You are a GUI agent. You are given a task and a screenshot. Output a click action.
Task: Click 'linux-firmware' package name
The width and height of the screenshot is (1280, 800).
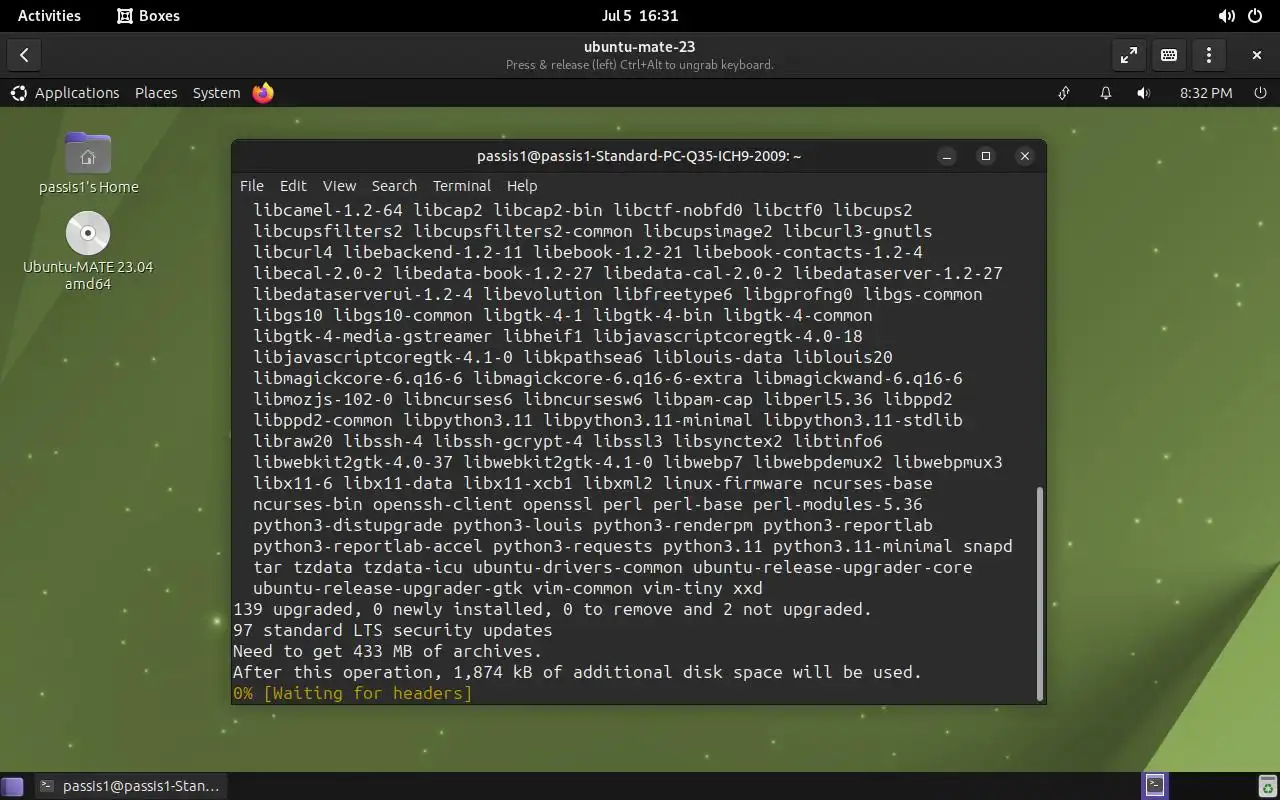732,483
